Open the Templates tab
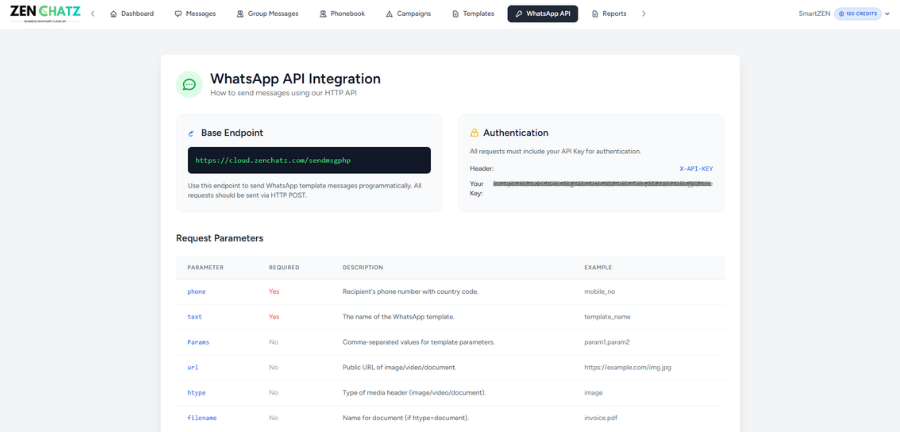The width and height of the screenshot is (900, 432). point(473,14)
